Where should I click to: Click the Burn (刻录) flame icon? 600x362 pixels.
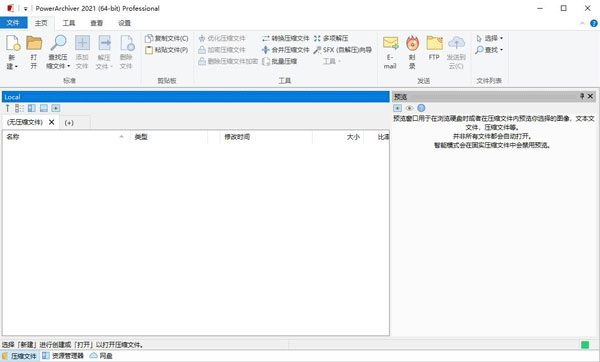[x=412, y=43]
